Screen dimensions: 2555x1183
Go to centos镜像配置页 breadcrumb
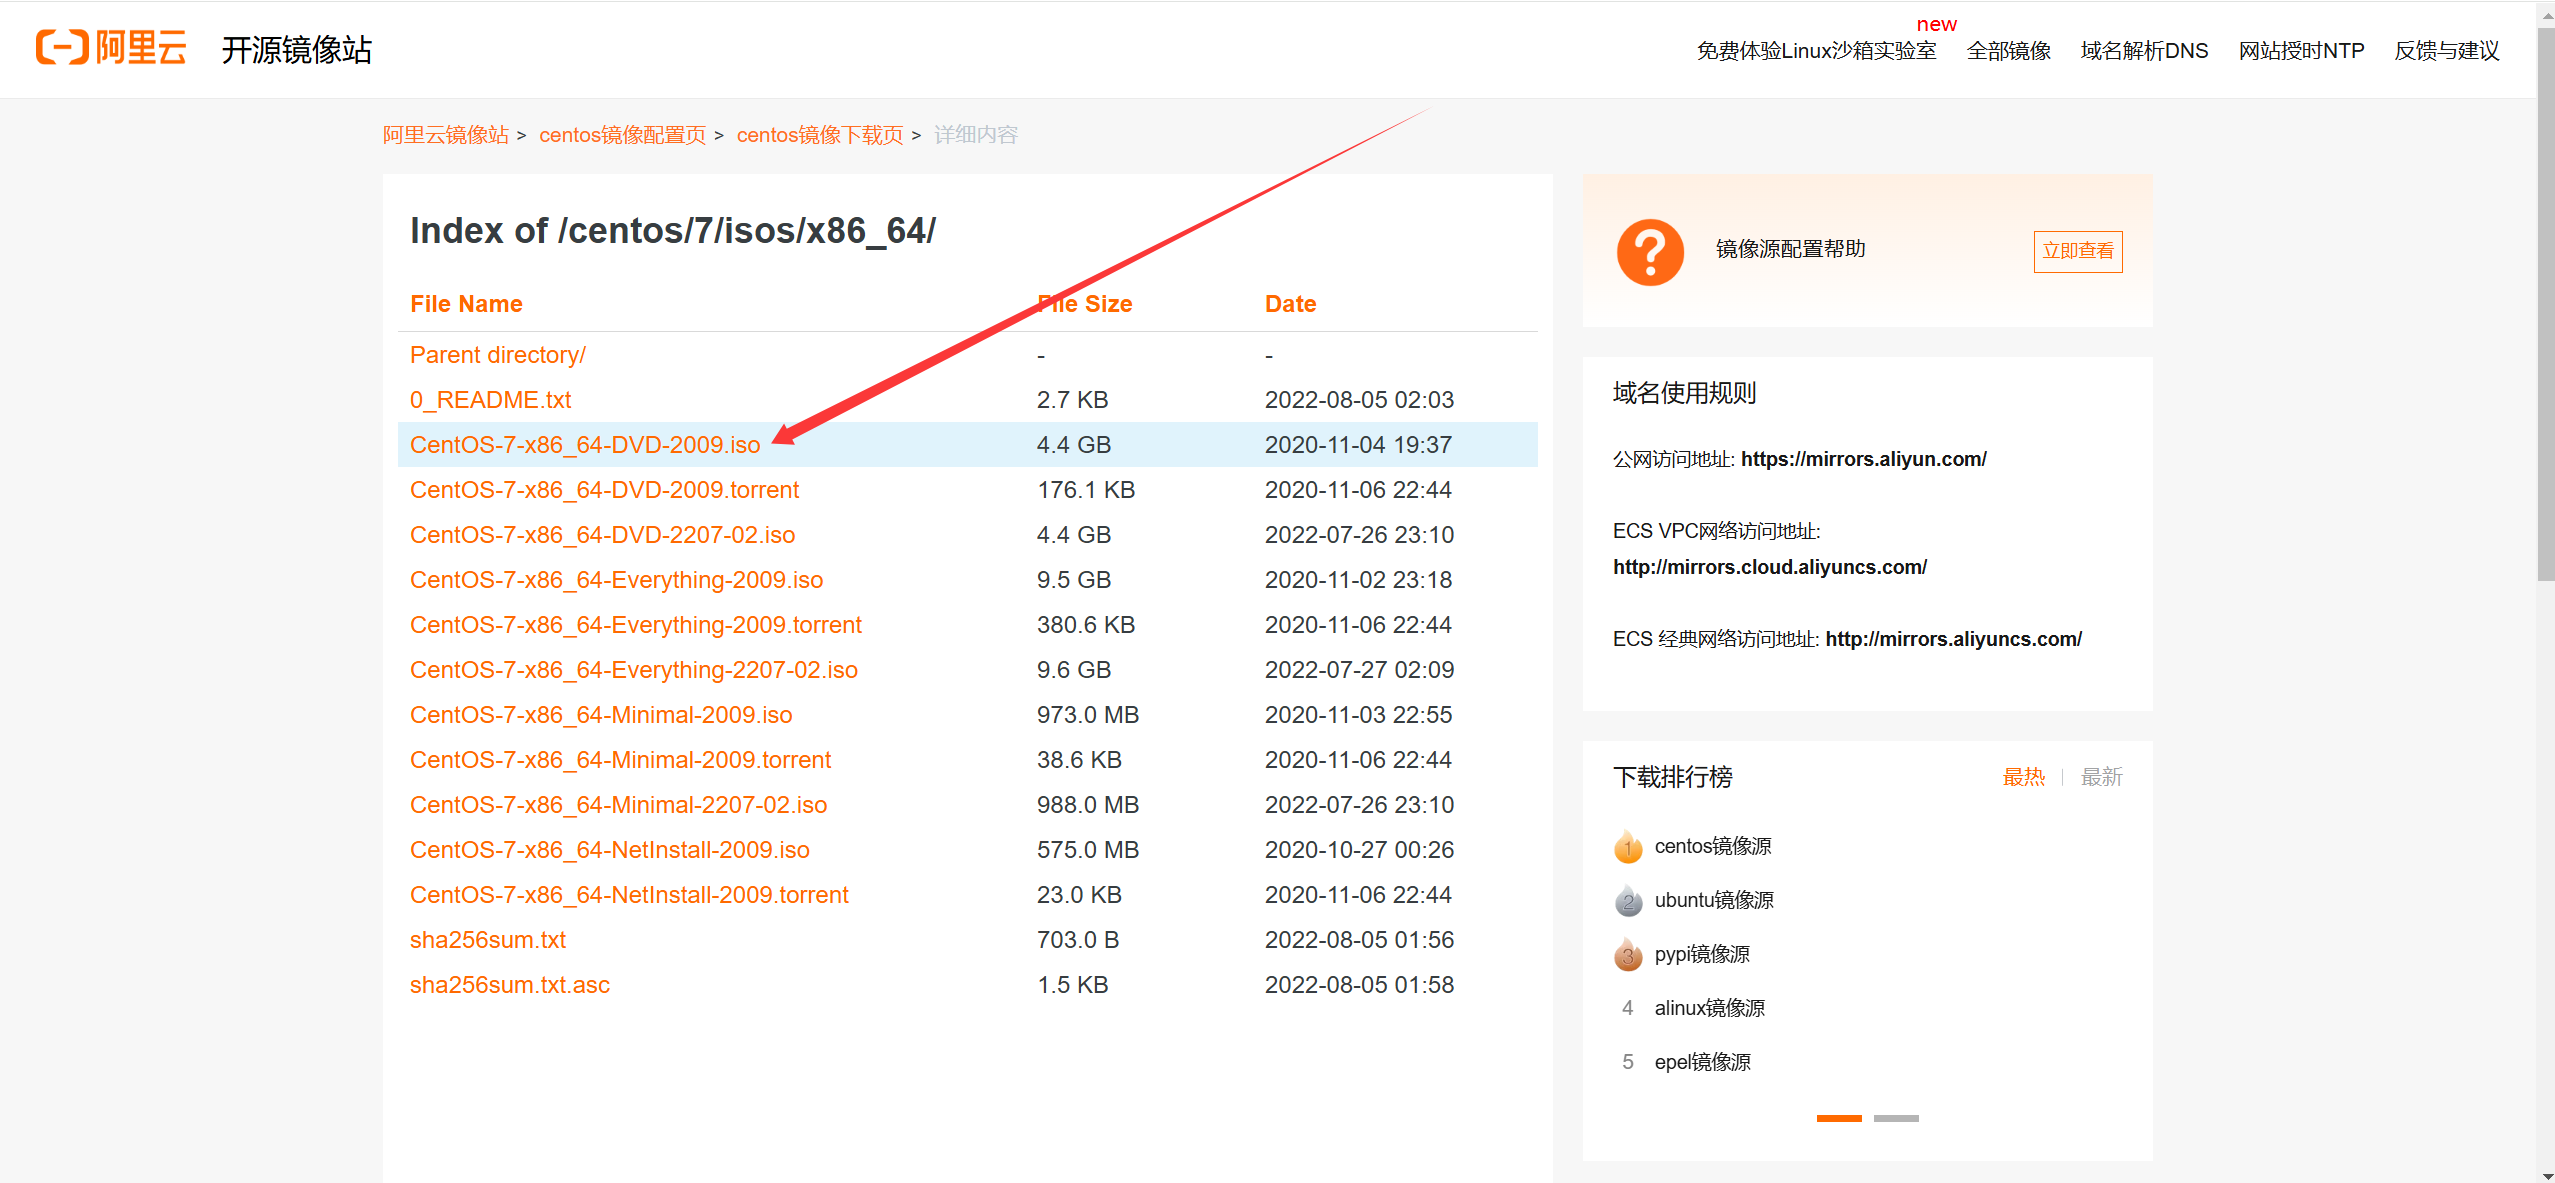pos(622,135)
